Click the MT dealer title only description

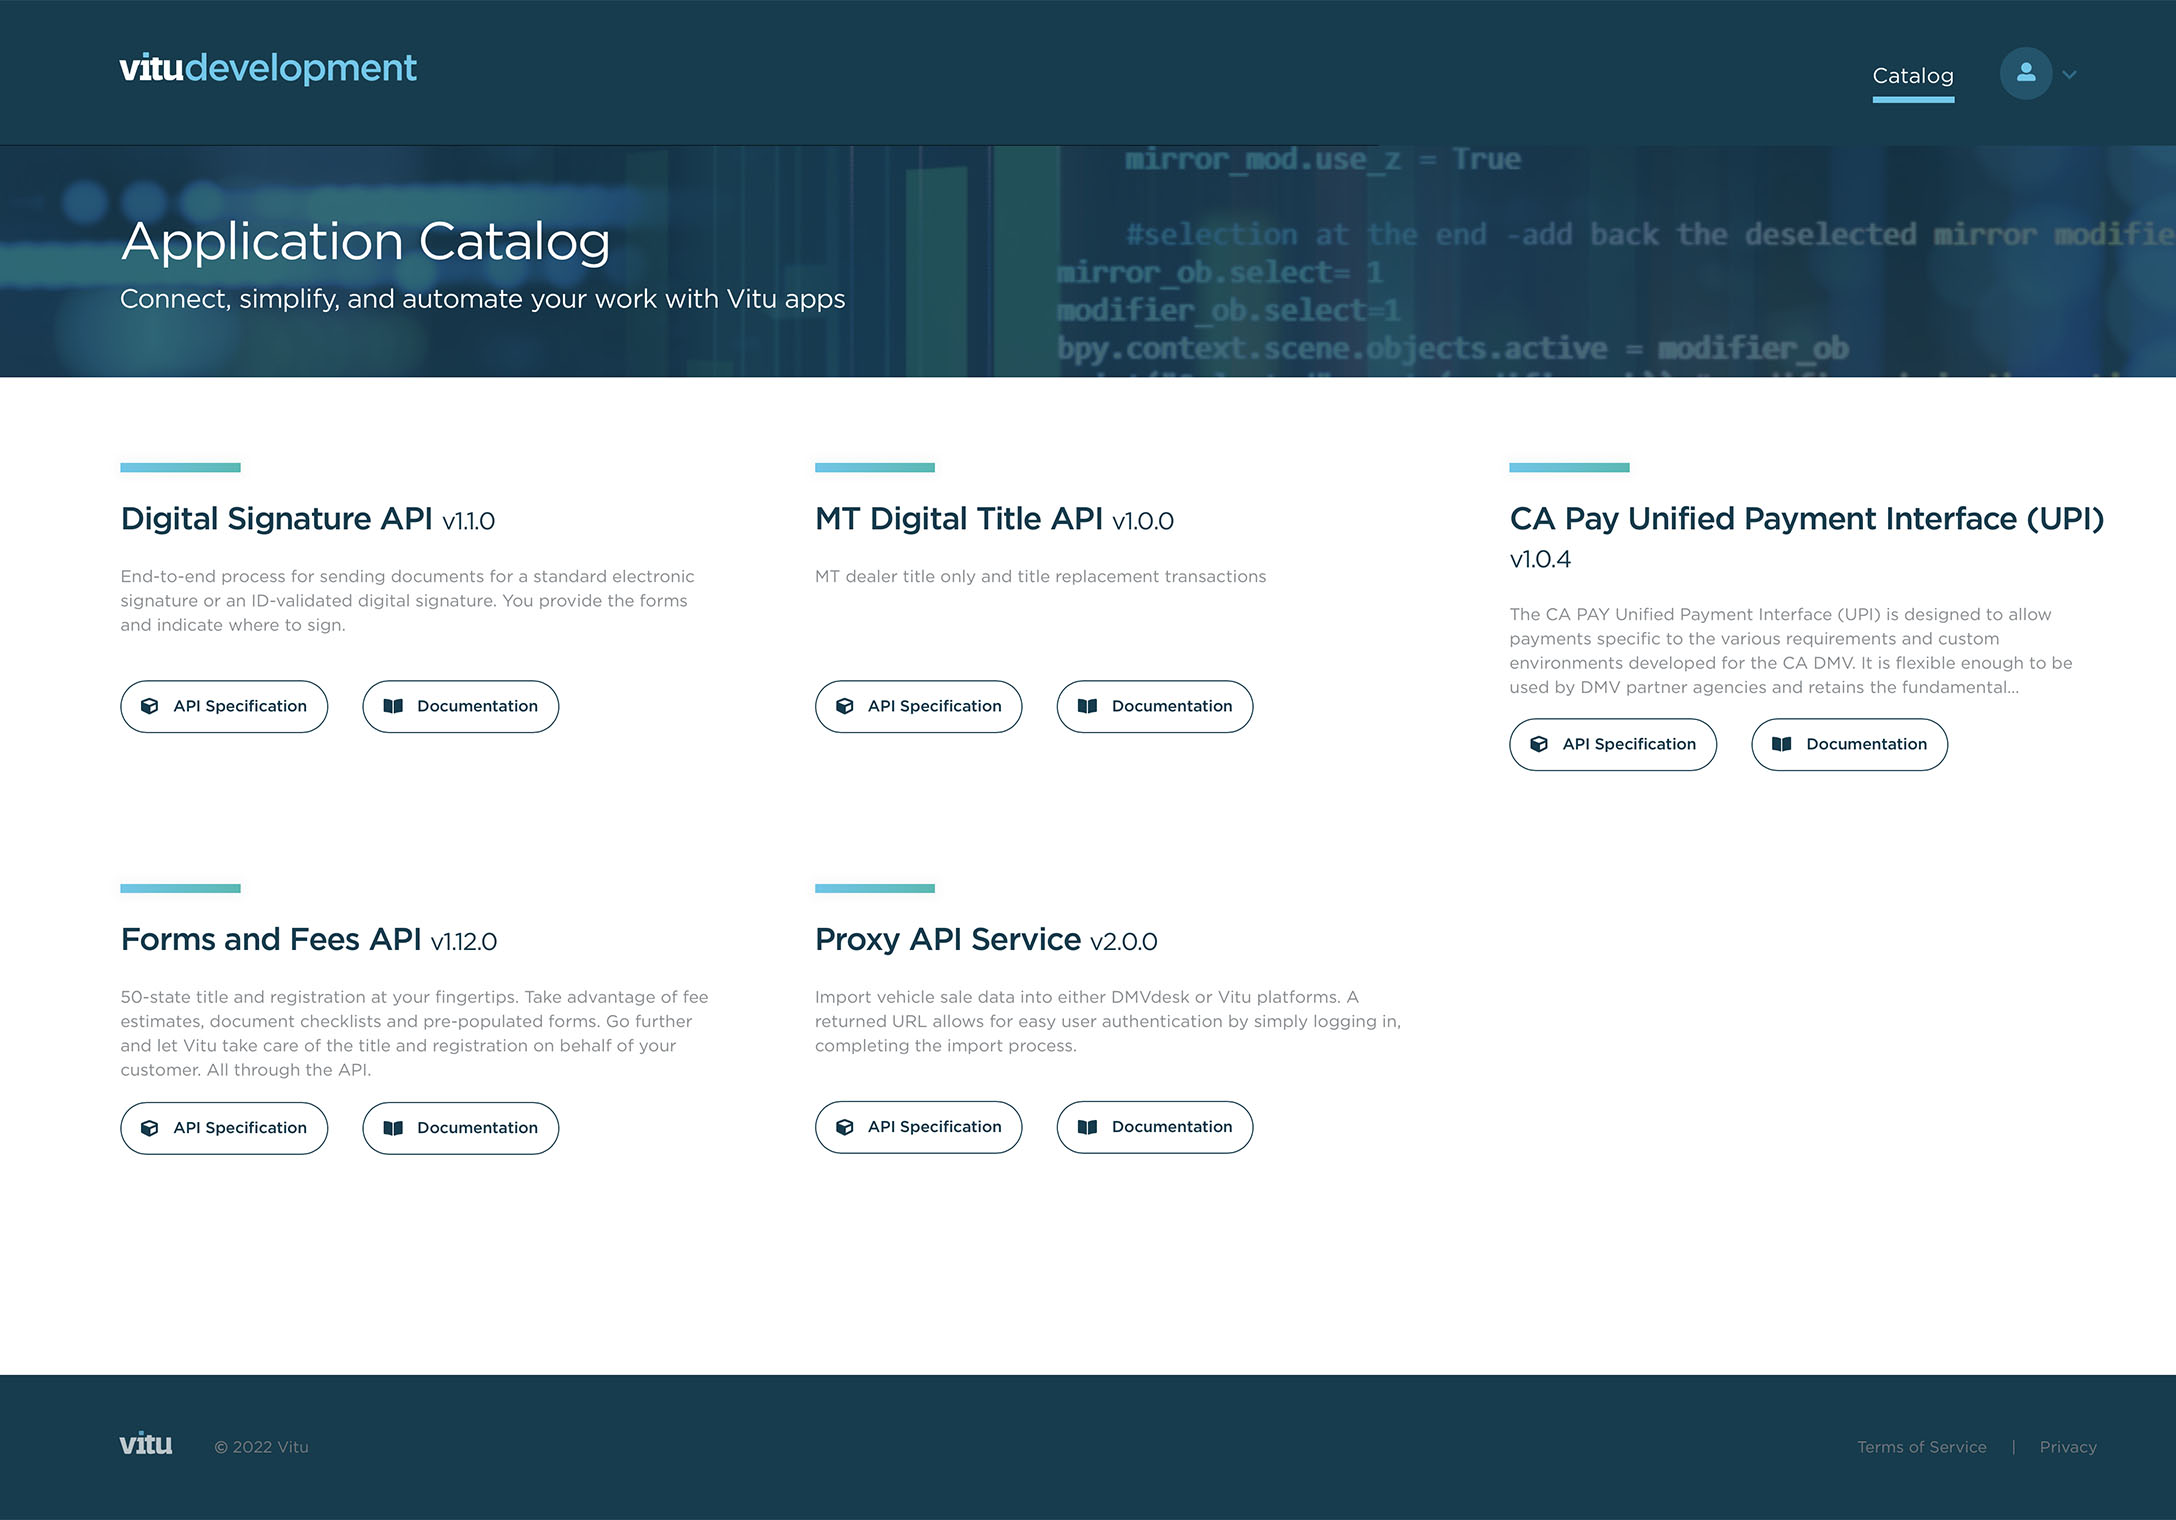(1040, 577)
